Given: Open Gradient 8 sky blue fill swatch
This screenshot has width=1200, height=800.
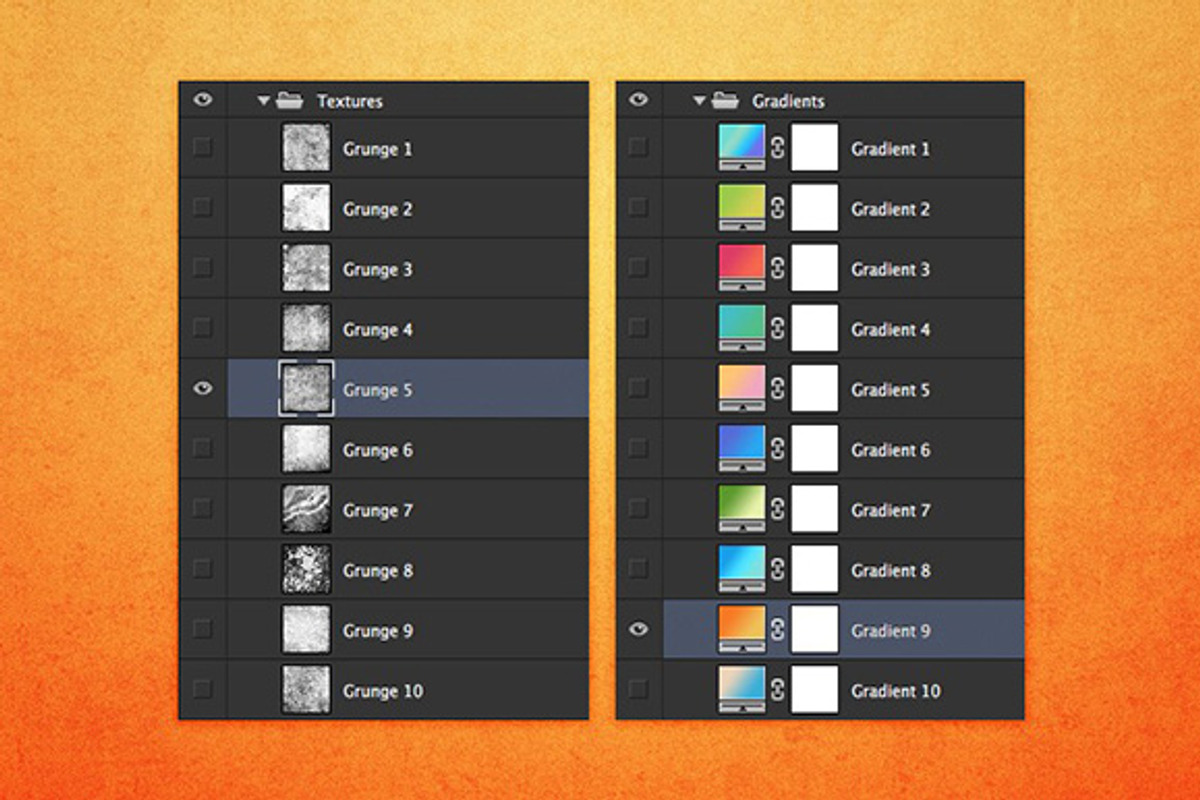Looking at the screenshot, I should pyautogui.click(x=742, y=569).
